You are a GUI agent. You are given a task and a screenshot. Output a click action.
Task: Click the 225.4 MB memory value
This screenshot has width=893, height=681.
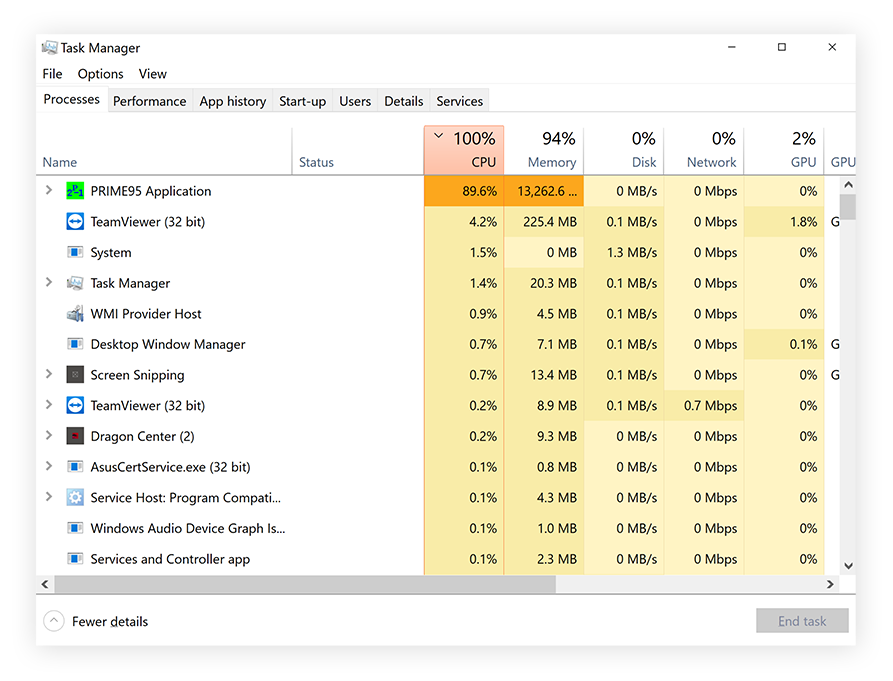(x=550, y=222)
